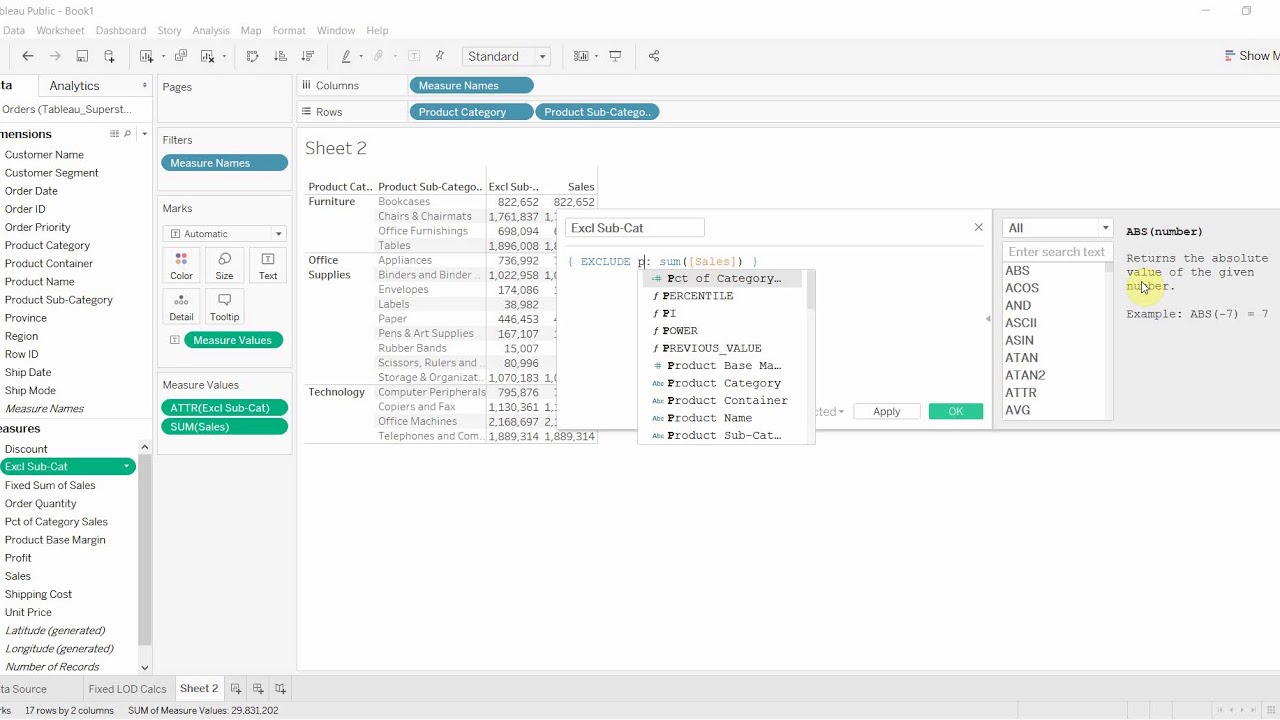Click the Share workbook icon
This screenshot has height=720, width=1280.
654,57
